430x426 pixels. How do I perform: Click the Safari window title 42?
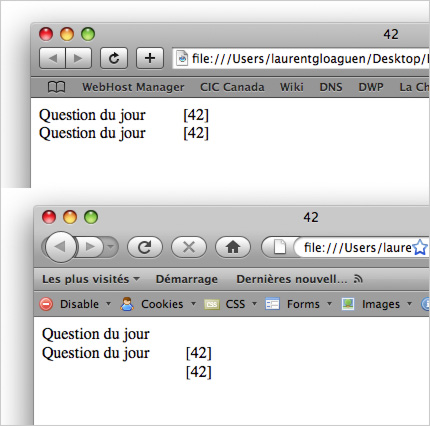tap(391, 34)
